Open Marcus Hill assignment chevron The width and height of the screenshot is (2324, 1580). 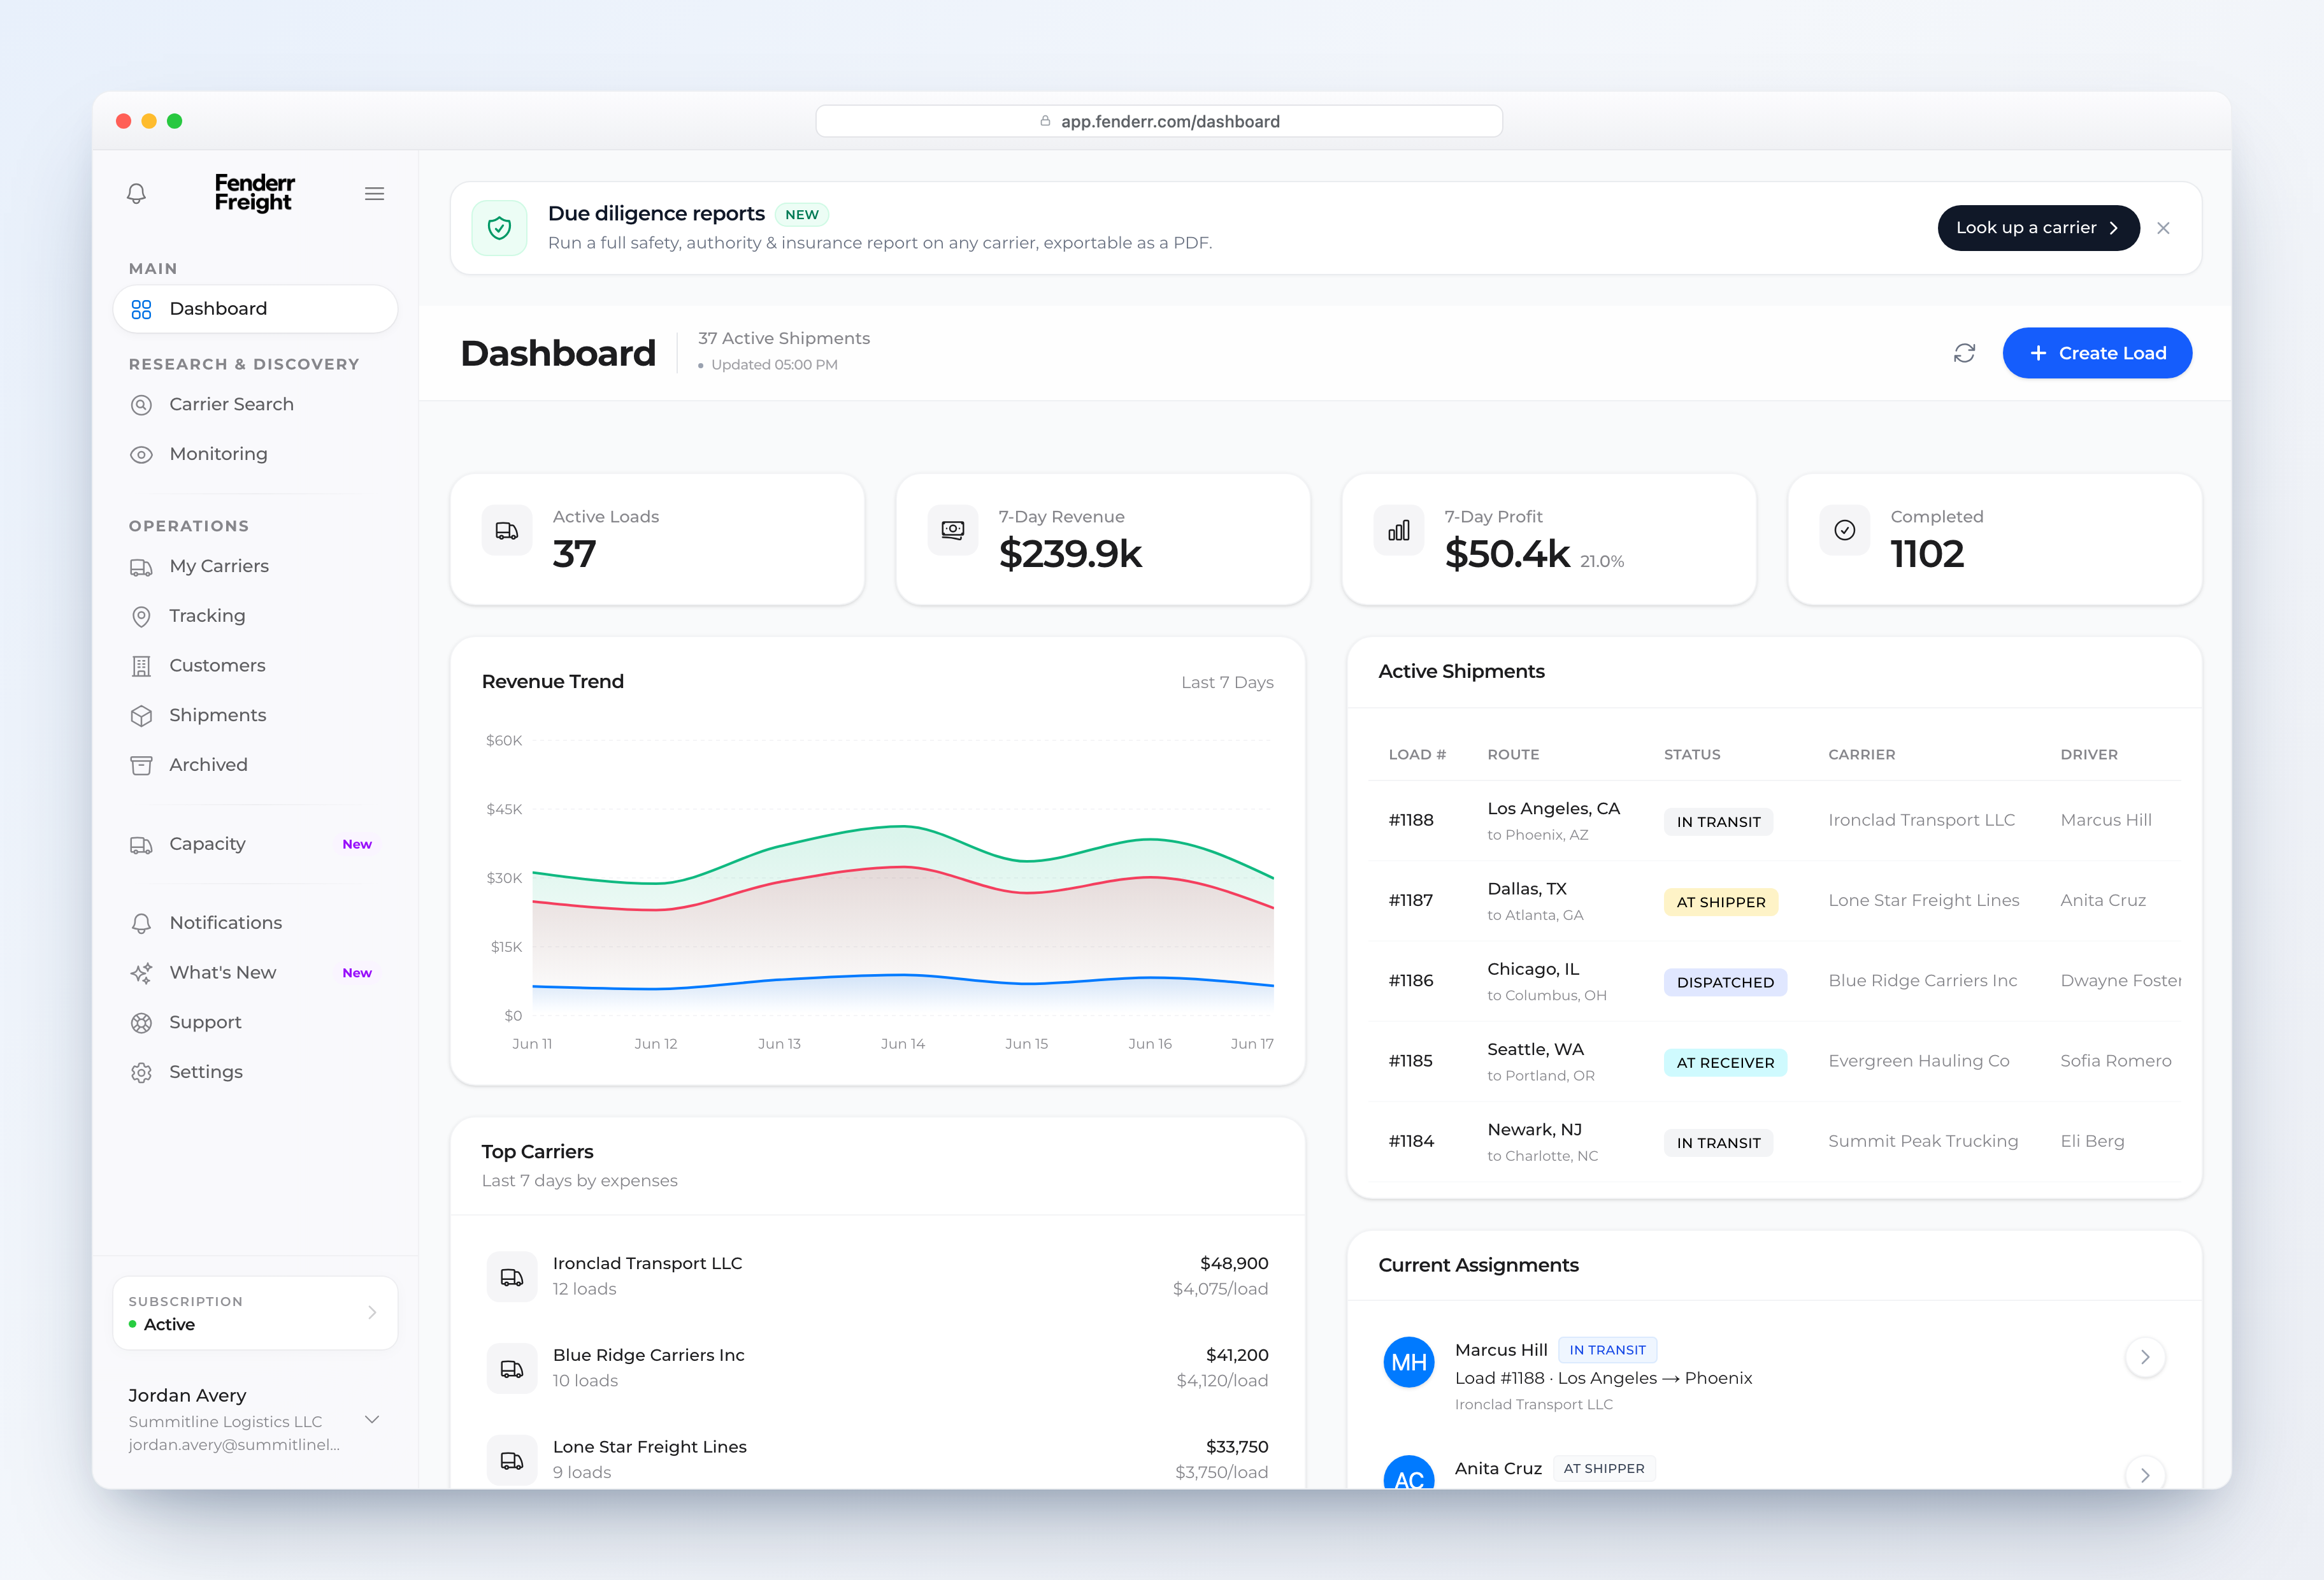[2145, 1357]
